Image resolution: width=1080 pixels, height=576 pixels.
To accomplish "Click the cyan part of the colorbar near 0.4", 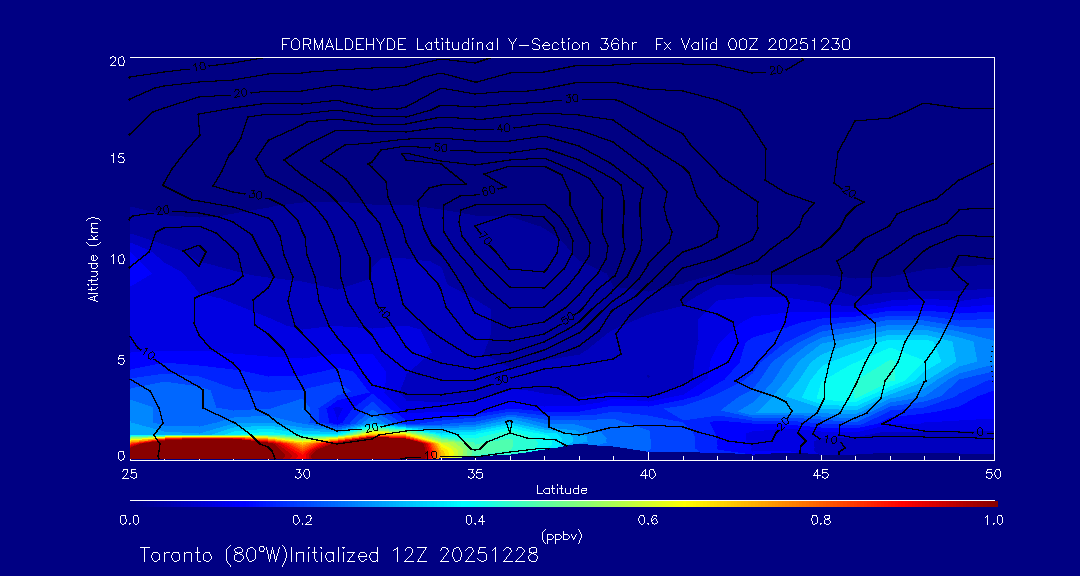I will point(475,502).
